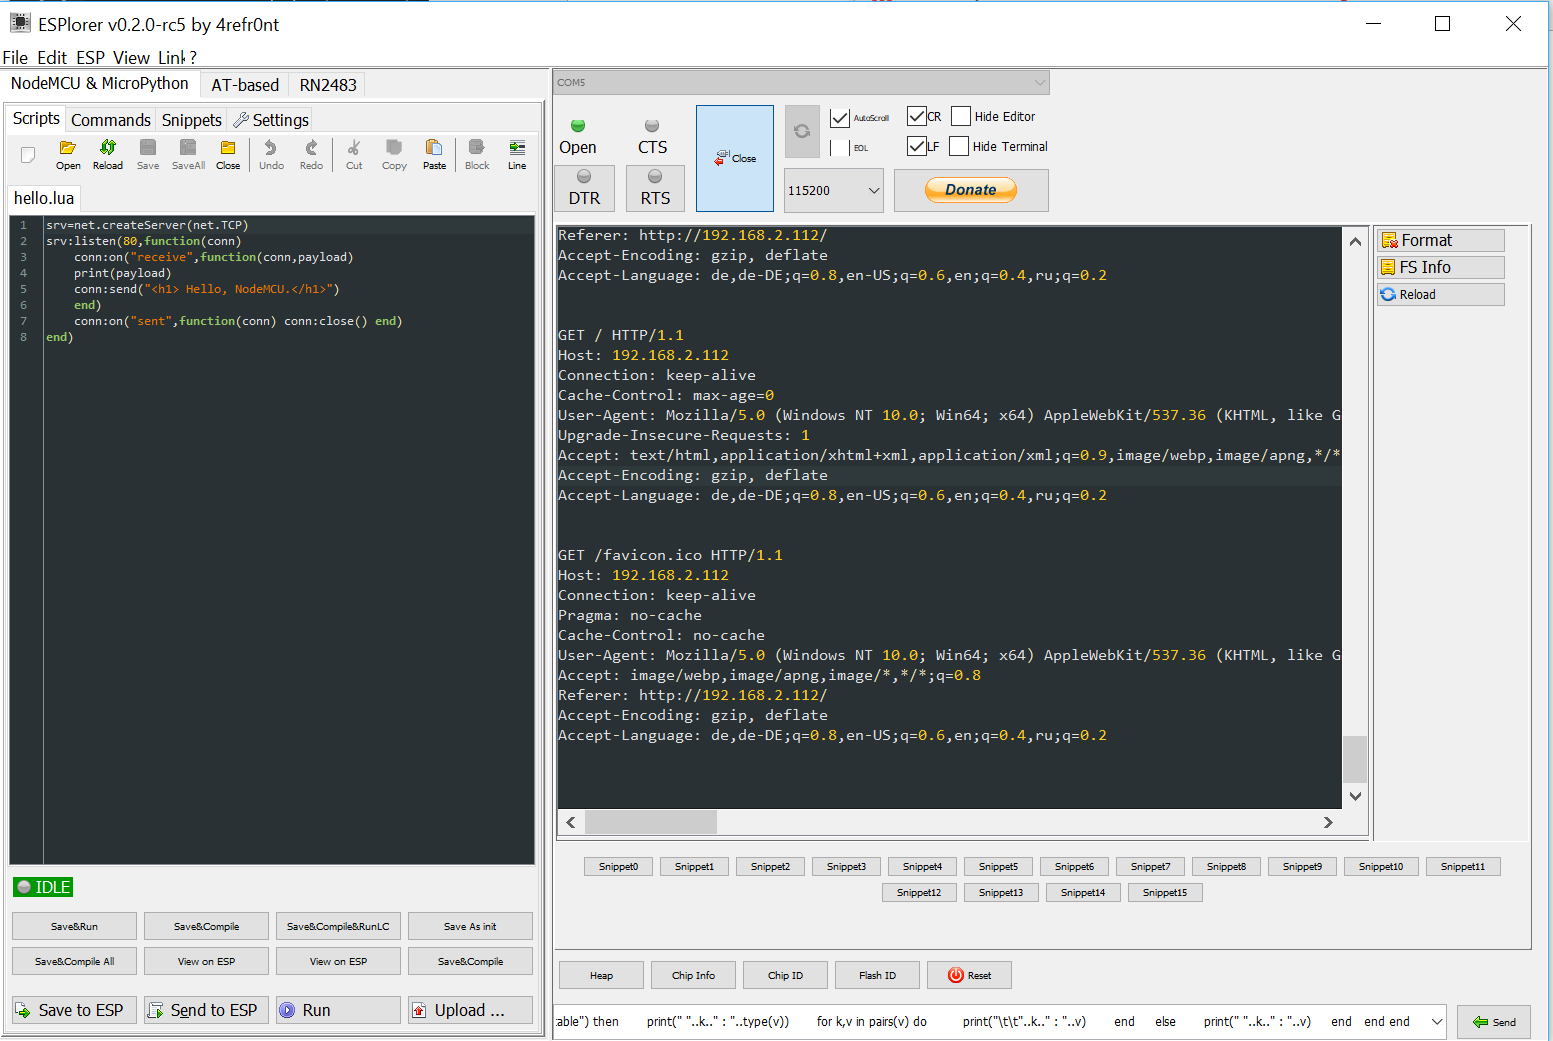
Task: Open the ESP menu
Action: (90, 57)
